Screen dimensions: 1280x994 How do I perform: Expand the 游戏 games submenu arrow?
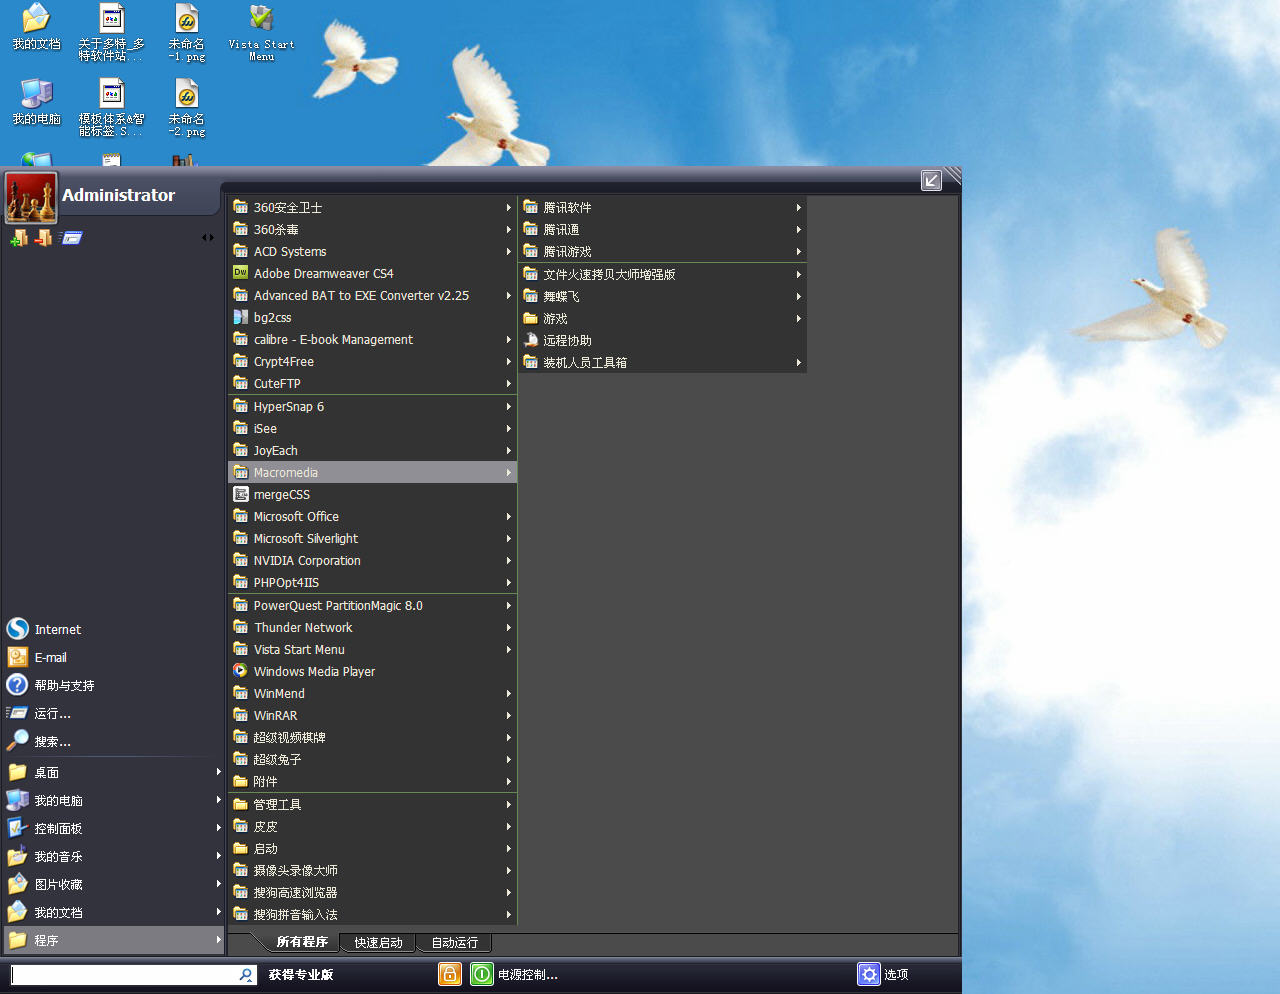(798, 318)
